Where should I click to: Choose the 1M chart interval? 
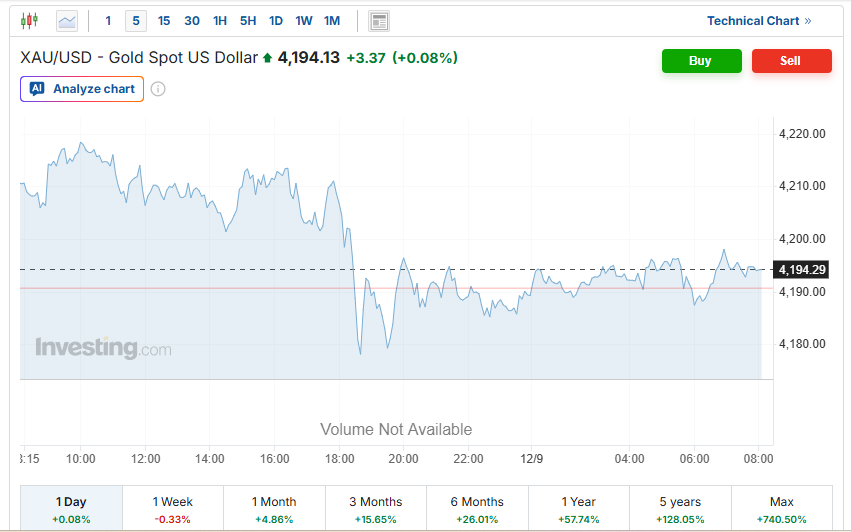[x=332, y=20]
